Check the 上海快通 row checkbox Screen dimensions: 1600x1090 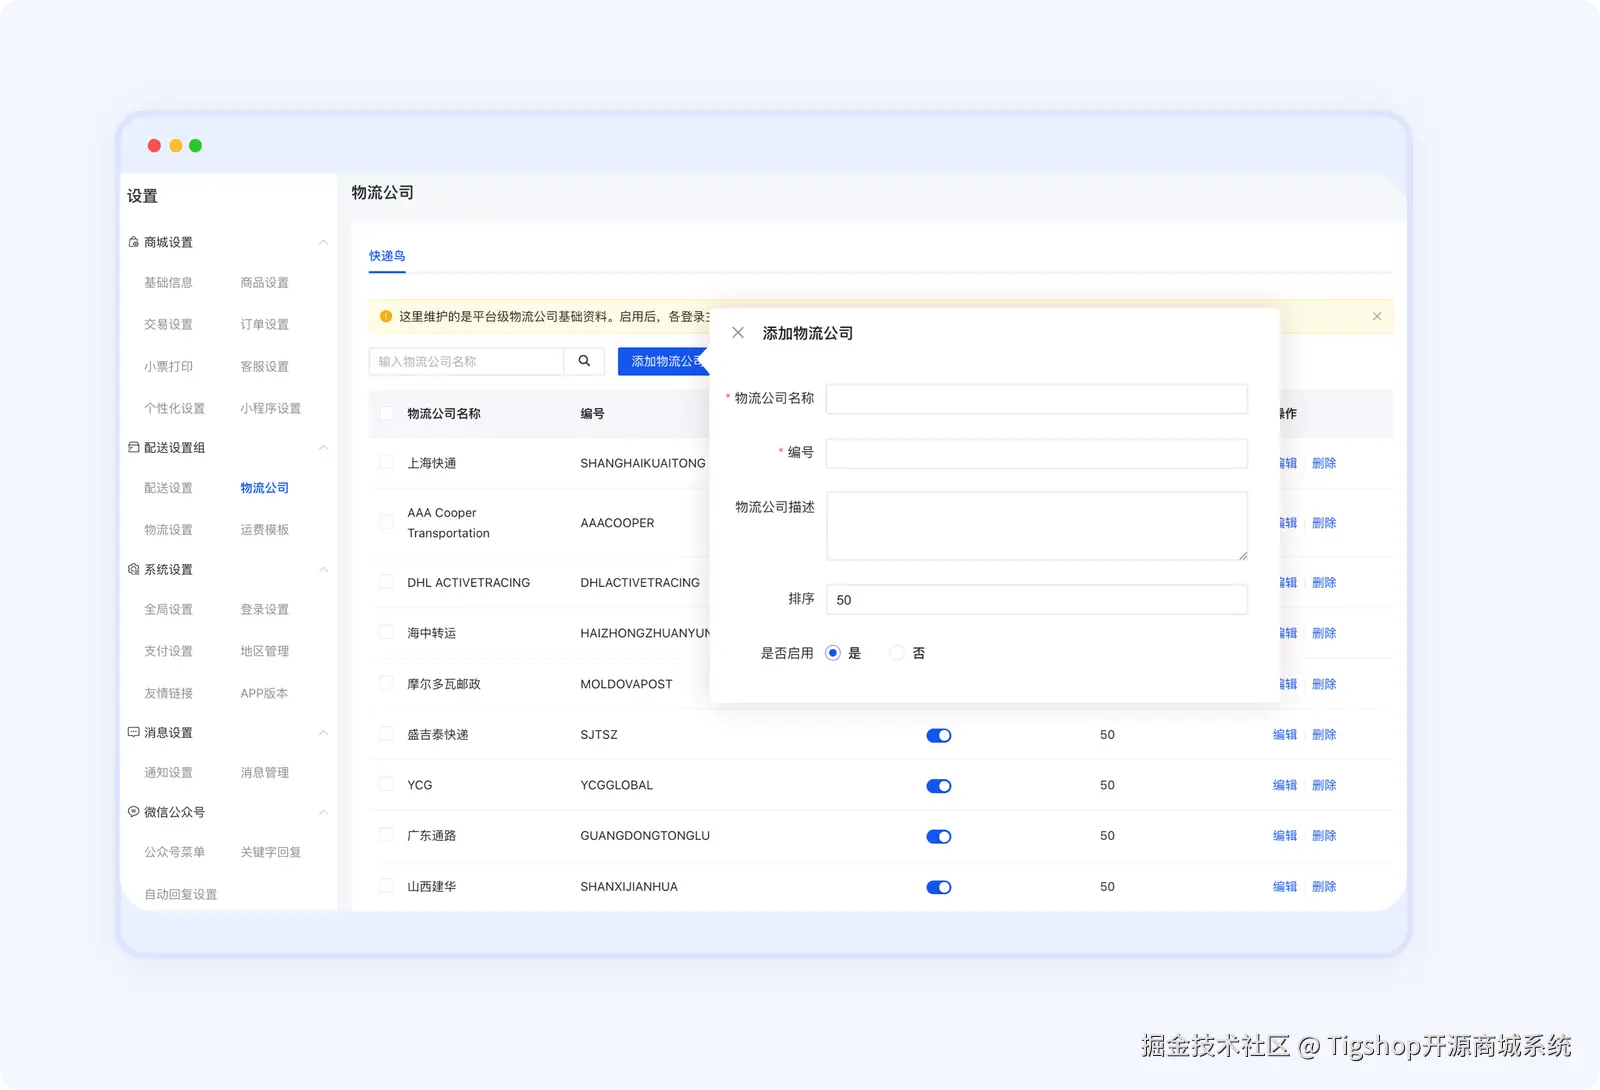pyautogui.click(x=386, y=462)
